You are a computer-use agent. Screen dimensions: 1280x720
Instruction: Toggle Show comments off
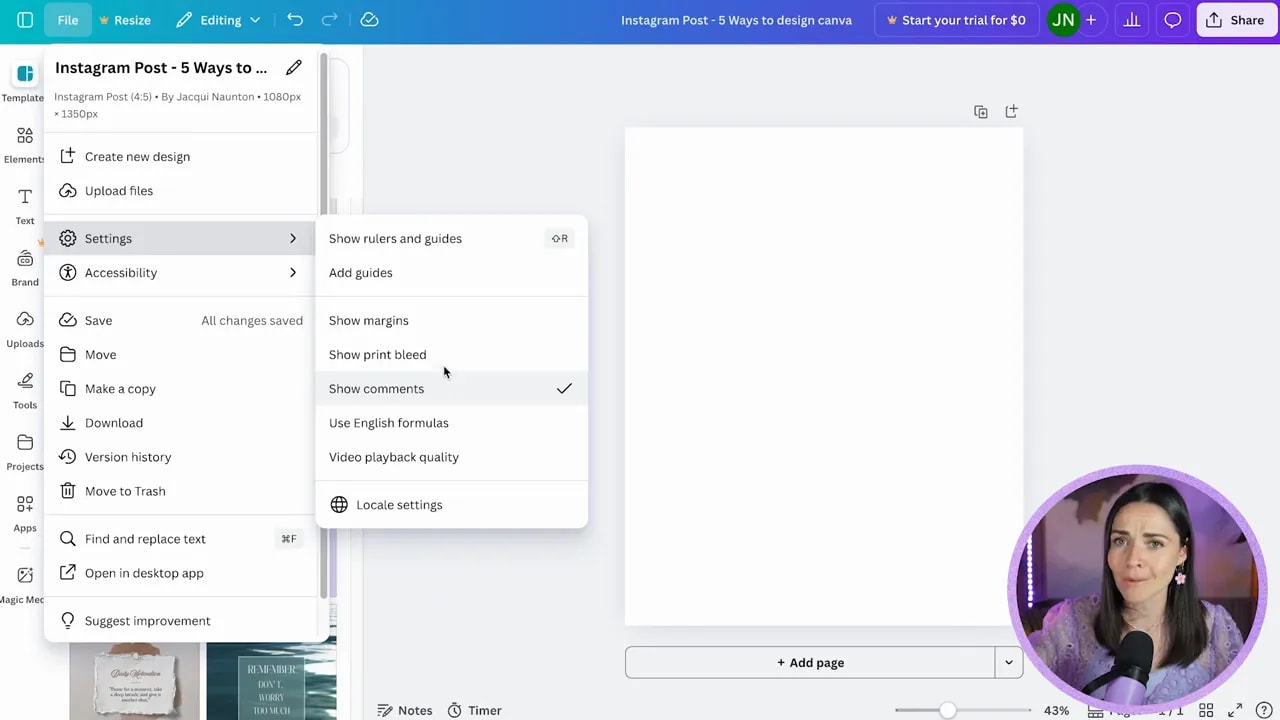(376, 388)
